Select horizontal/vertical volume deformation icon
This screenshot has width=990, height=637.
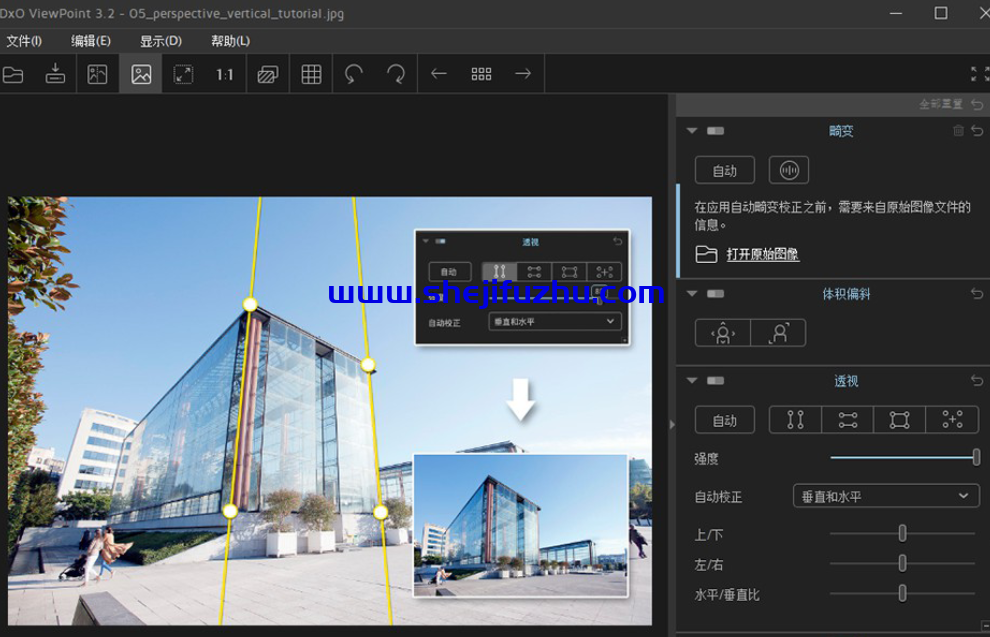(723, 333)
